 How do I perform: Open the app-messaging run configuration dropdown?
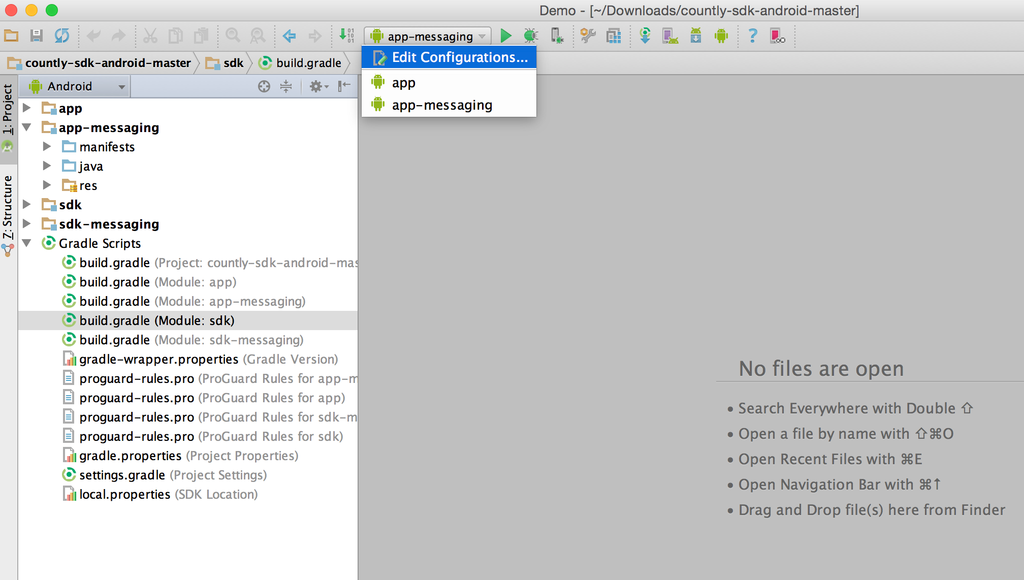coord(428,36)
